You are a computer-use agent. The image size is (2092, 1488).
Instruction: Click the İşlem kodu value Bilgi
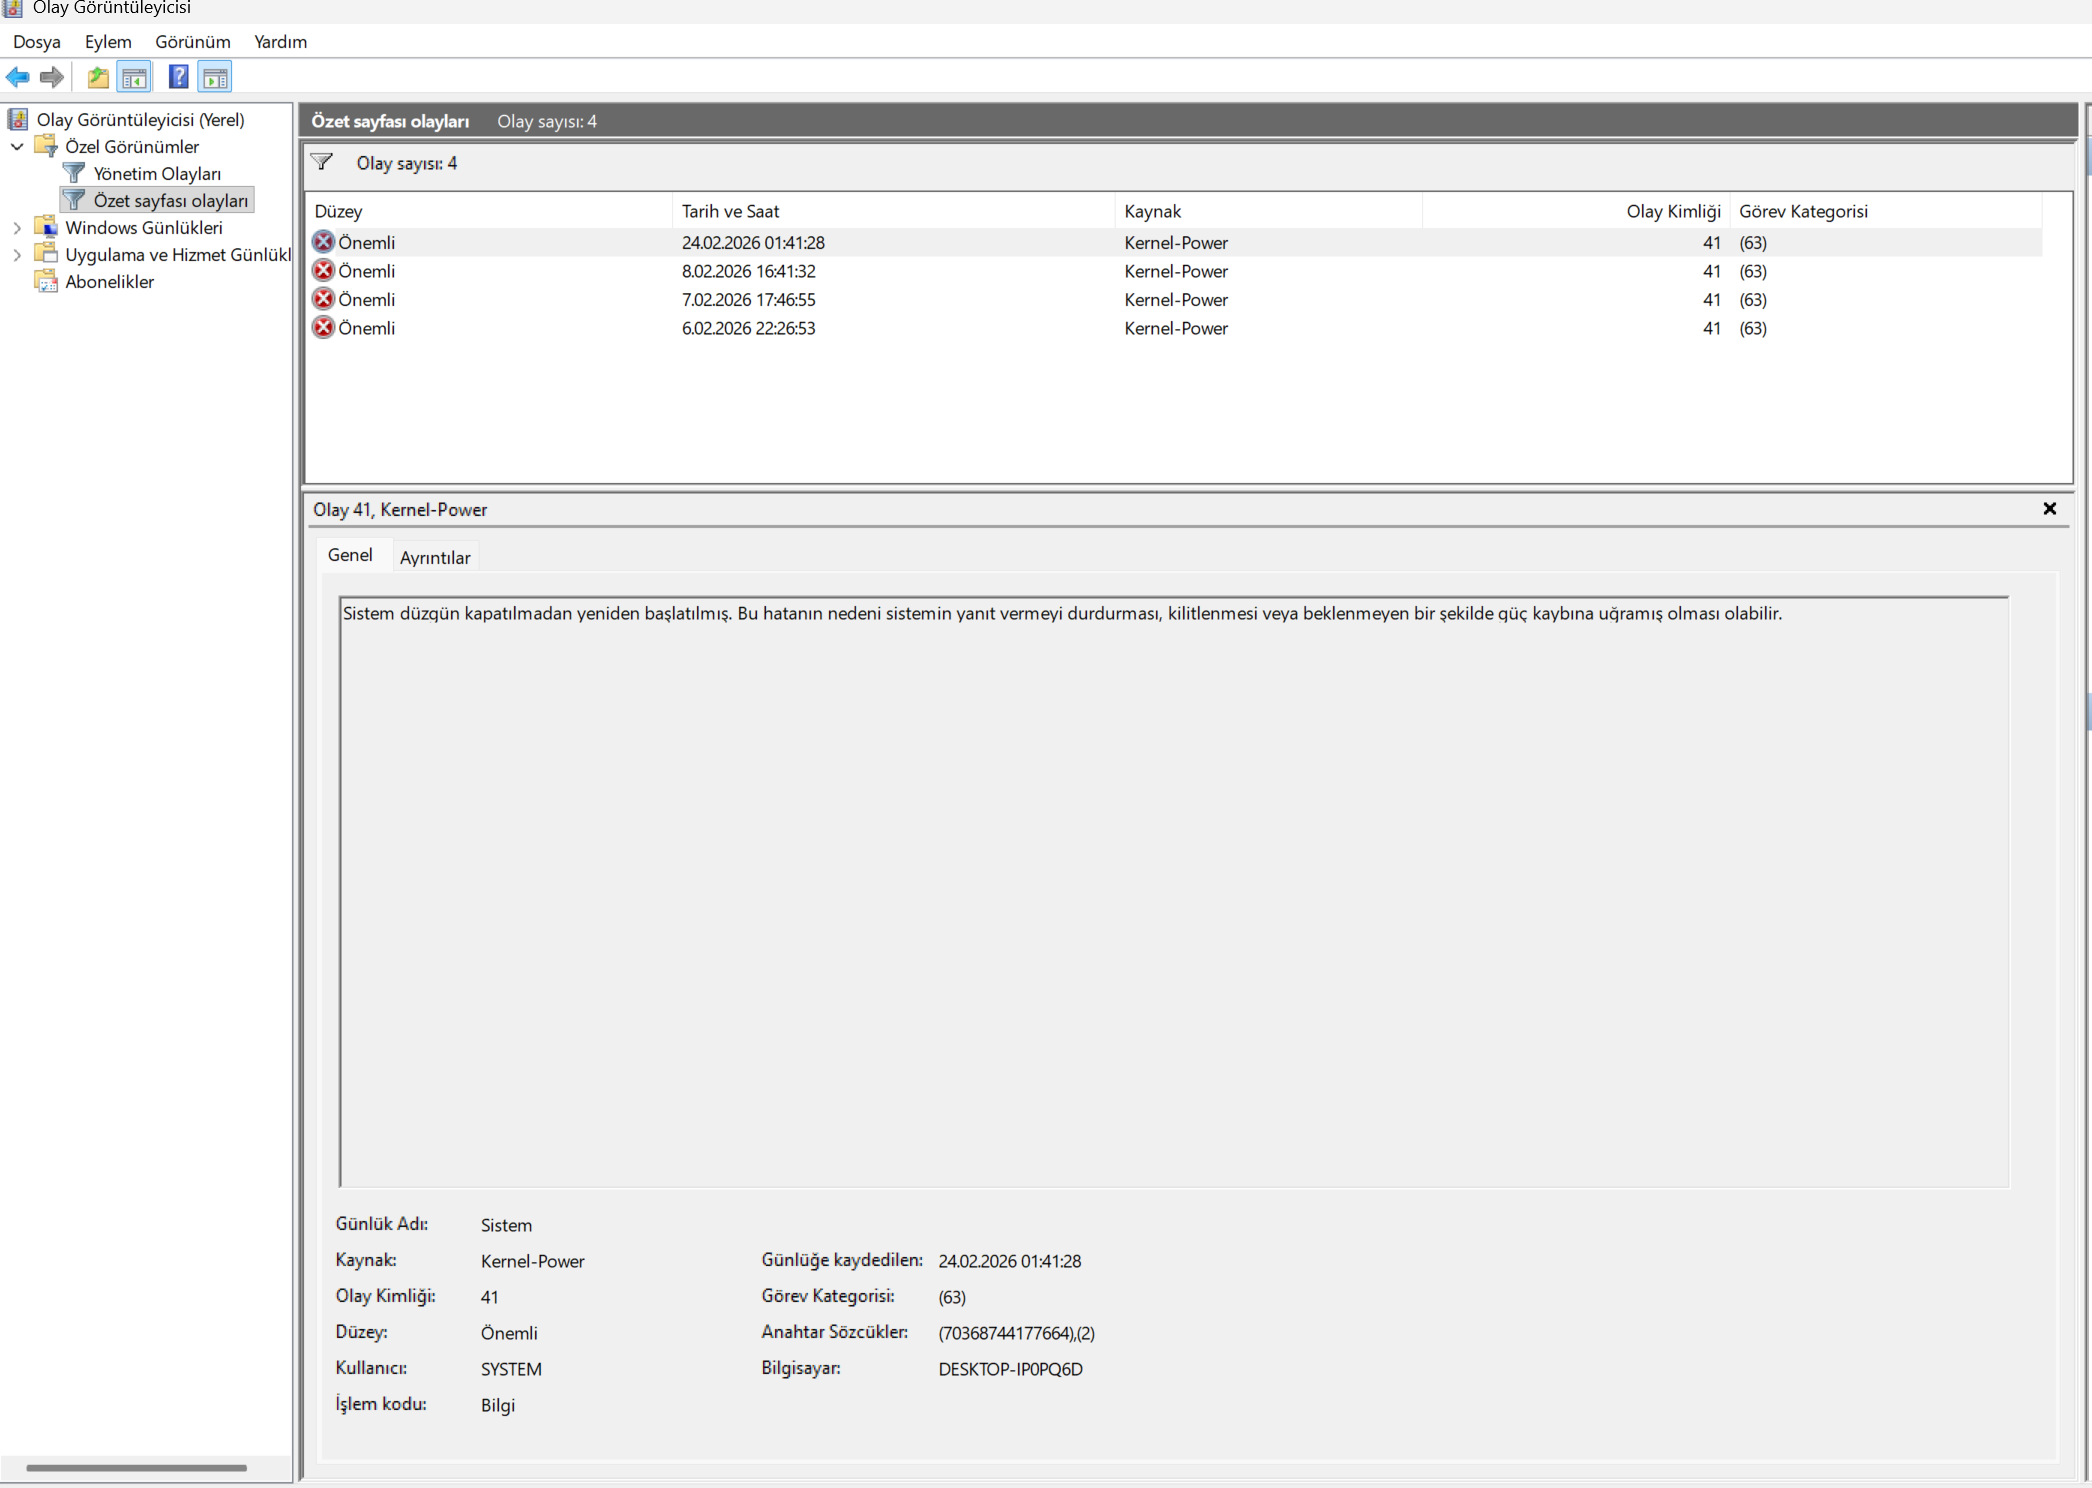point(497,1405)
